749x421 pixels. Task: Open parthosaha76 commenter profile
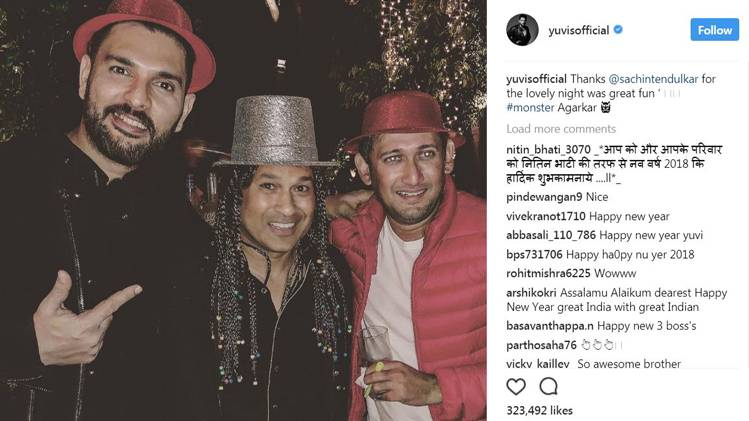point(542,345)
